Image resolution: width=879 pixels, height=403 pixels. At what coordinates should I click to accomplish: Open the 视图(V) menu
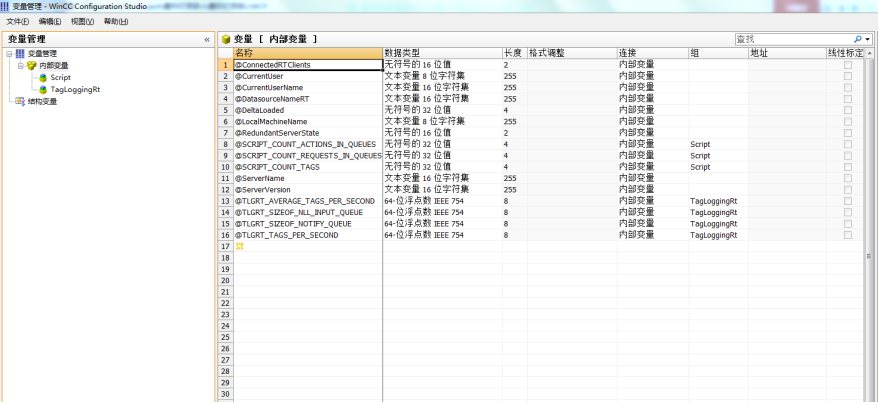click(x=82, y=21)
